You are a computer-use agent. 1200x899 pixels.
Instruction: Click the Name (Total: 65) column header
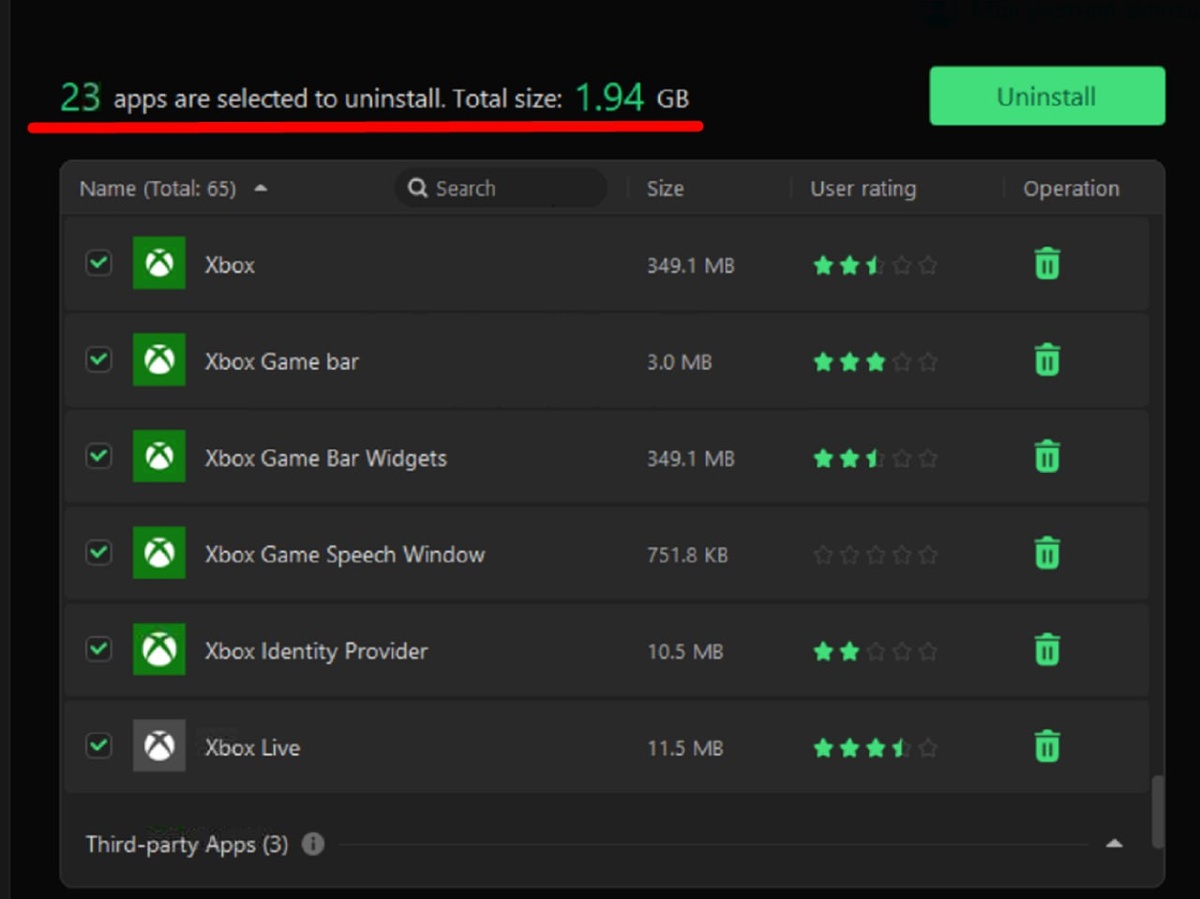(x=158, y=189)
